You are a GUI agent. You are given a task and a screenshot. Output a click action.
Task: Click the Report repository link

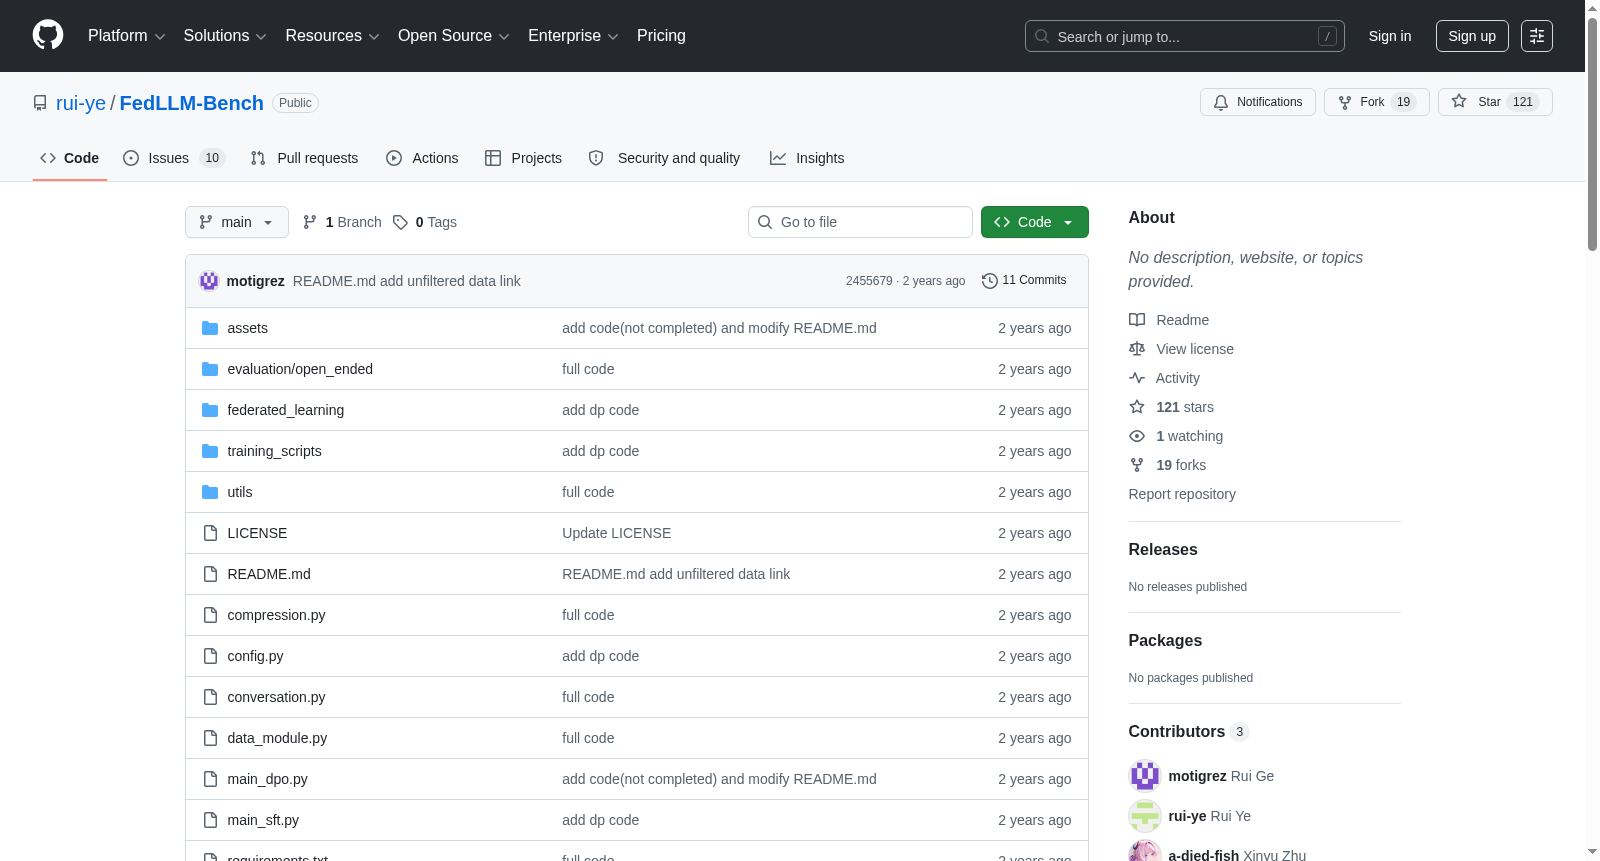(x=1182, y=494)
